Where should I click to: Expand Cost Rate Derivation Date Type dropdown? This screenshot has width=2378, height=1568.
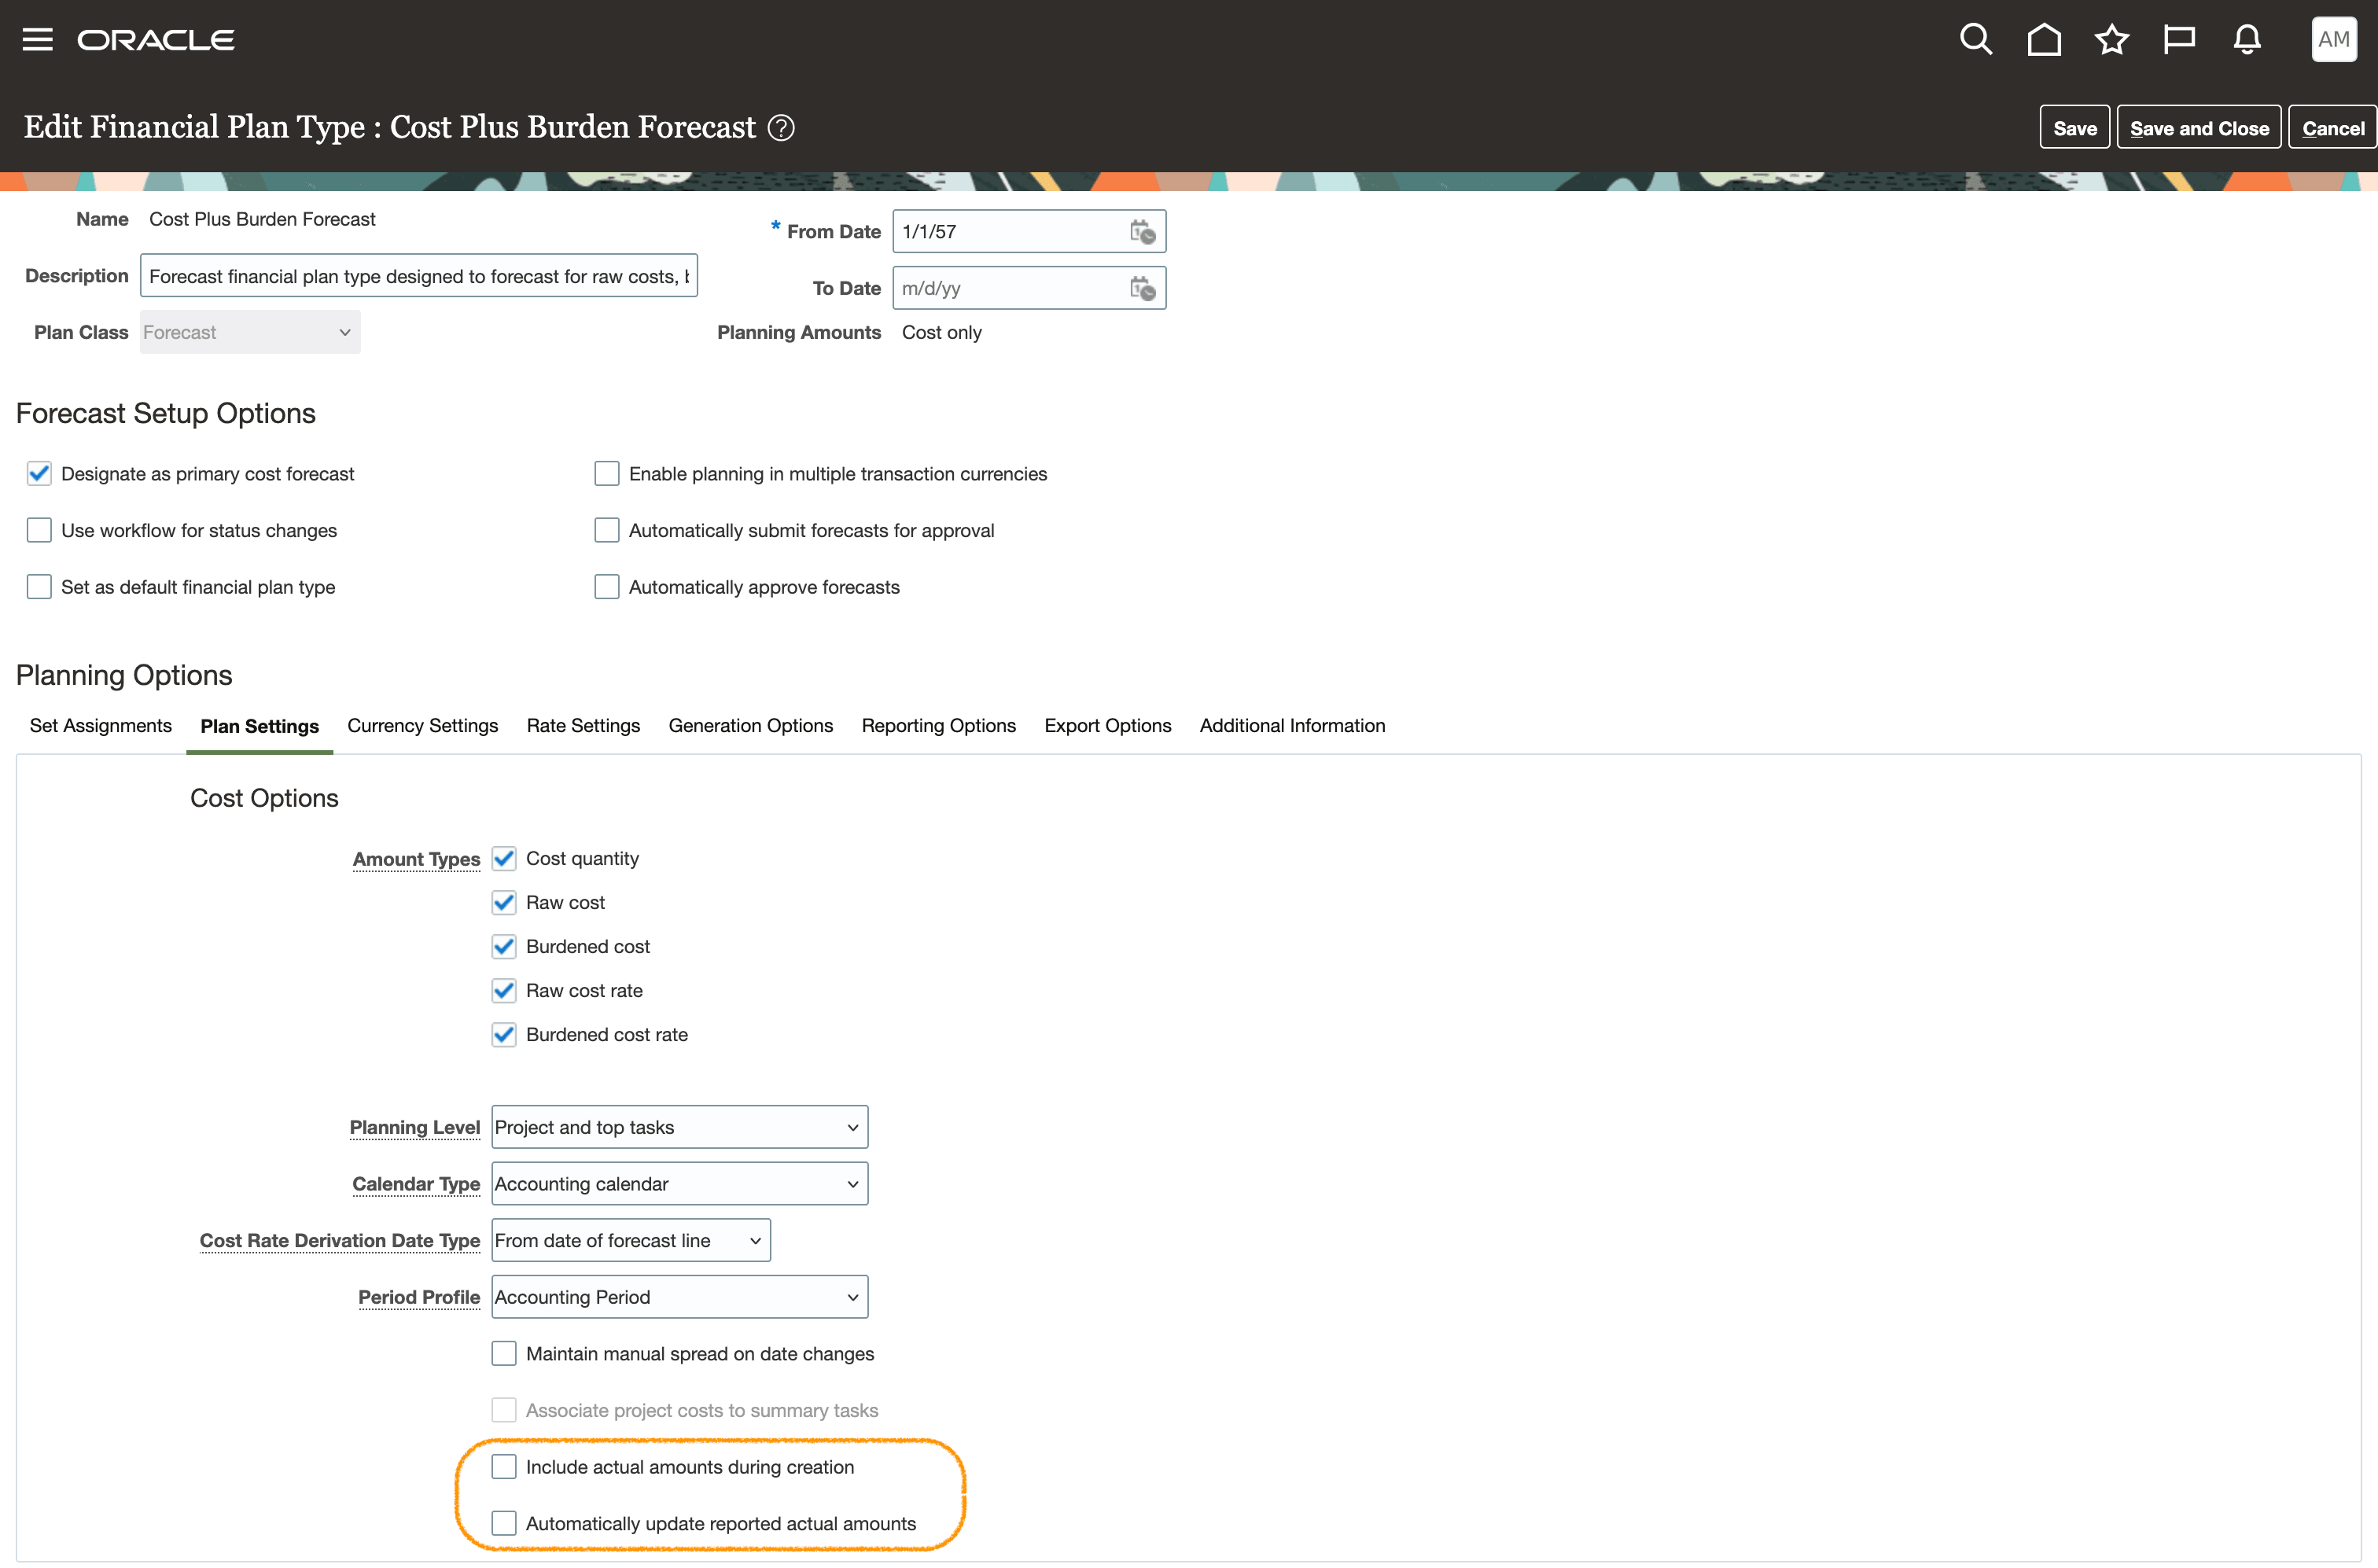(x=630, y=1241)
